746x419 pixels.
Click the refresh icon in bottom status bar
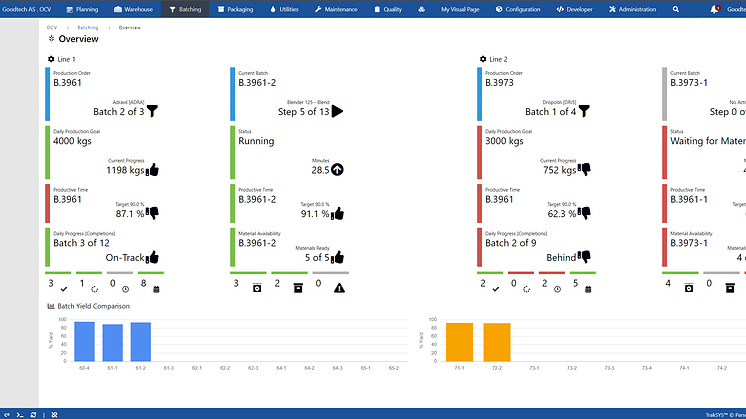point(33,413)
